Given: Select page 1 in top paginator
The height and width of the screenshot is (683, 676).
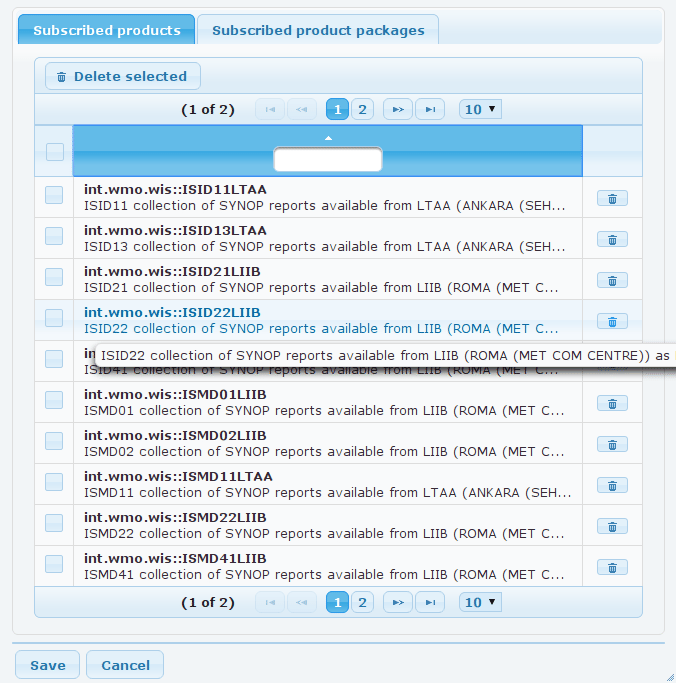Looking at the screenshot, I should (337, 109).
